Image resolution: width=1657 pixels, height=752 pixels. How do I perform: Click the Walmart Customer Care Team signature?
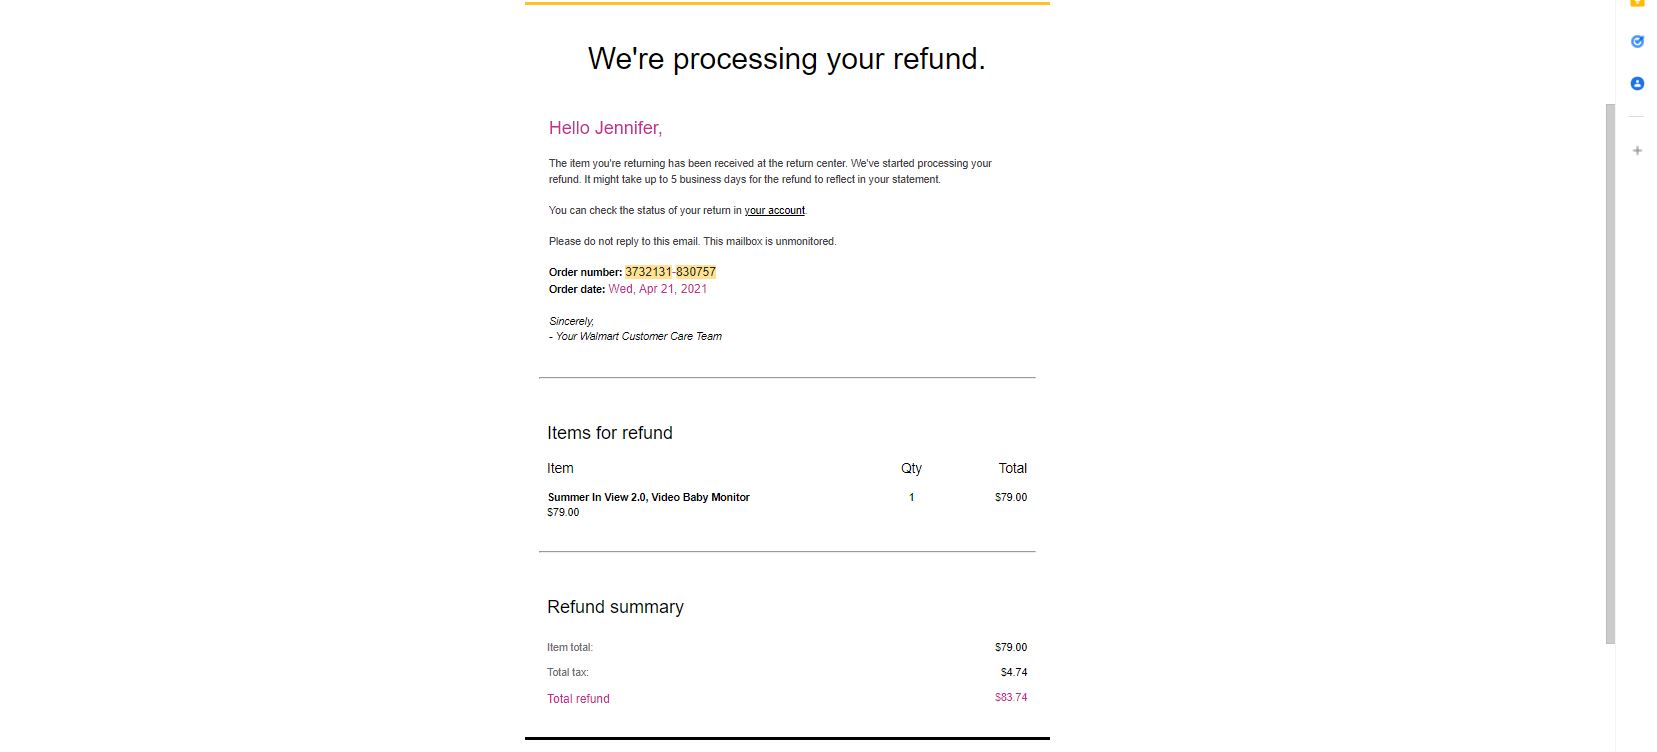635,337
